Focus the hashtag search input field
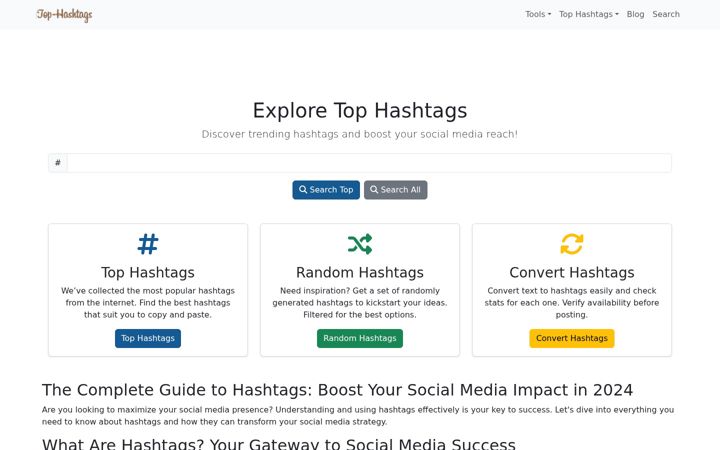The width and height of the screenshot is (720, 450). [369, 163]
